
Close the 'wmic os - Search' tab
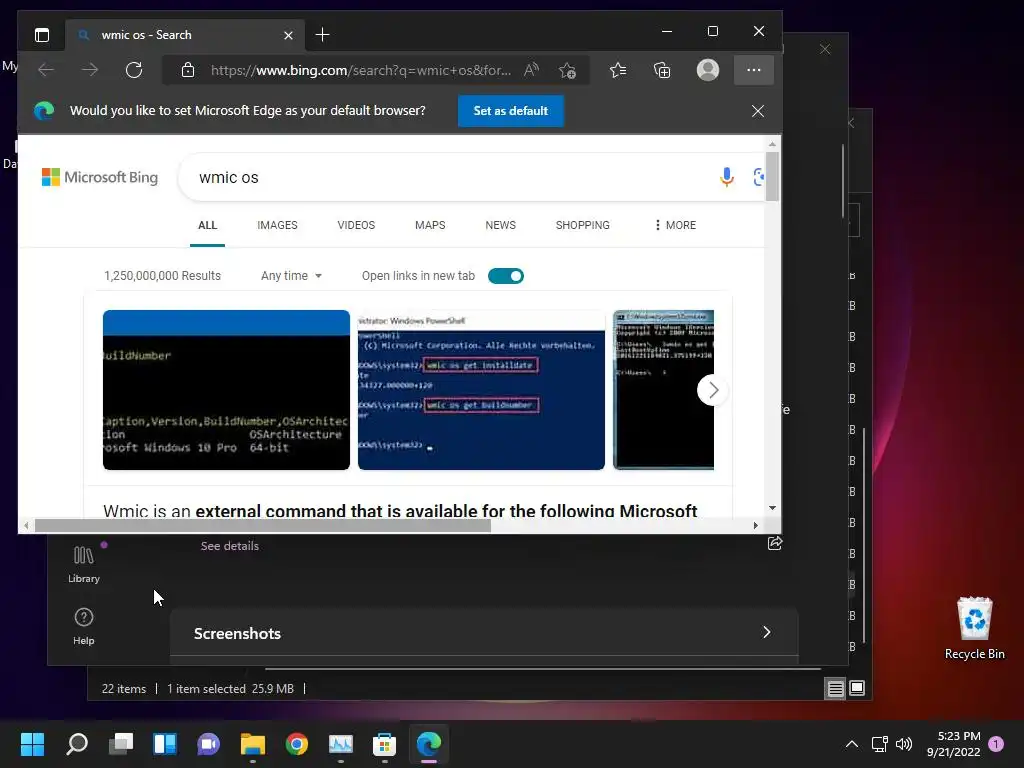(x=288, y=35)
